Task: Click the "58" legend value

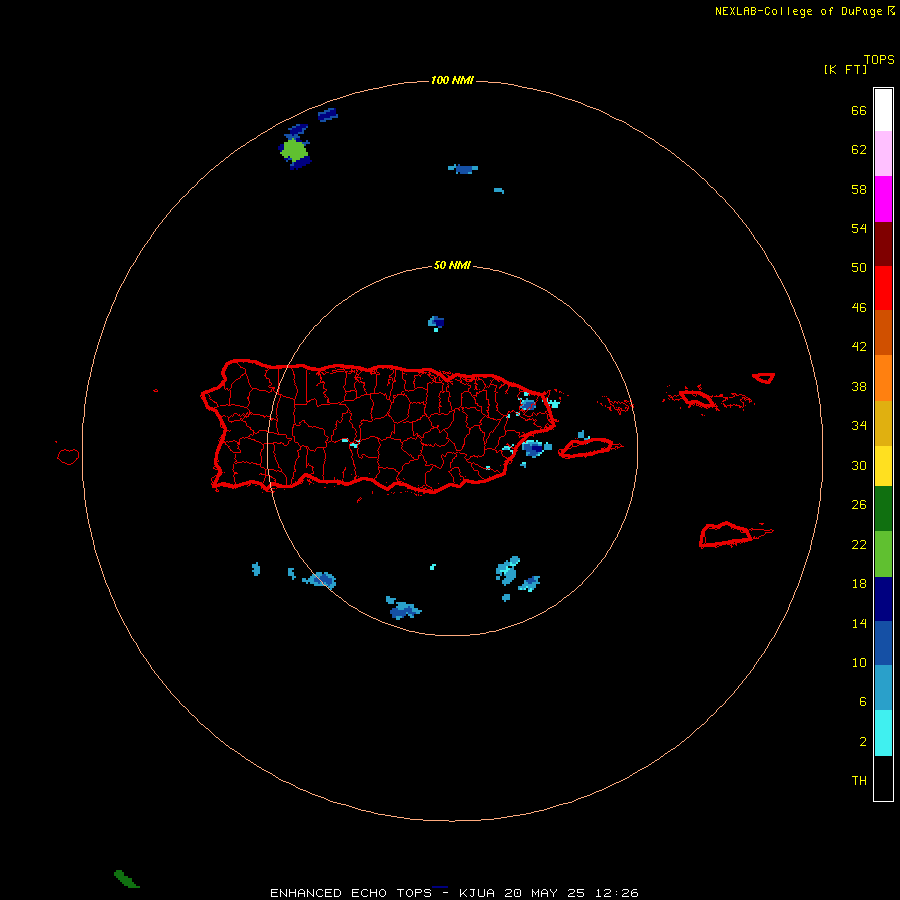Action: click(859, 189)
